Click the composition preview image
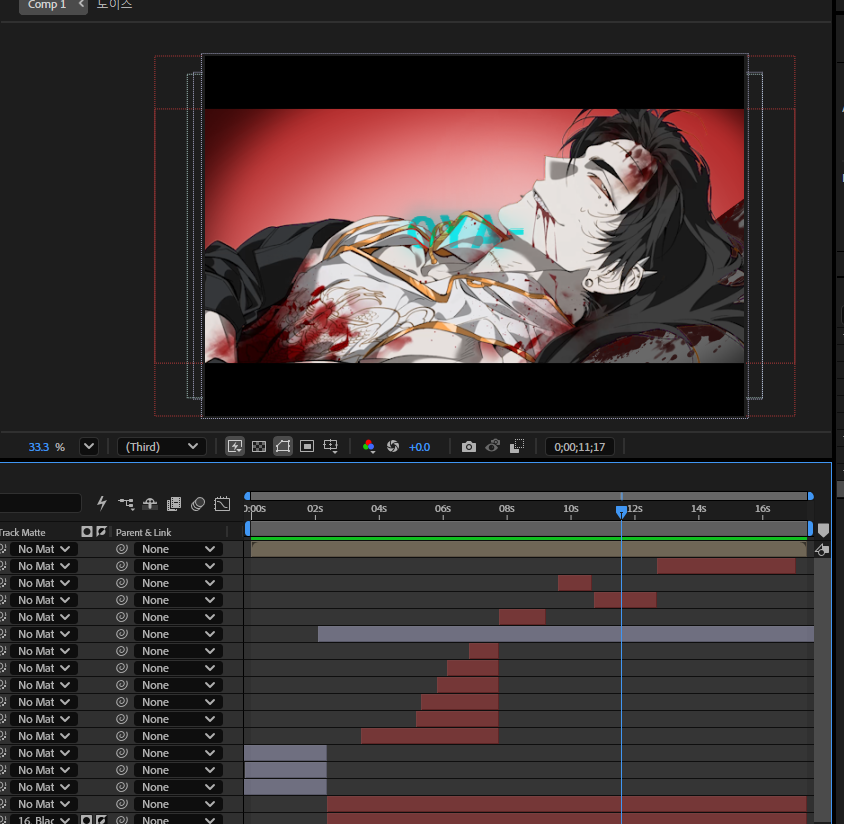This screenshot has width=844, height=824. [x=474, y=236]
